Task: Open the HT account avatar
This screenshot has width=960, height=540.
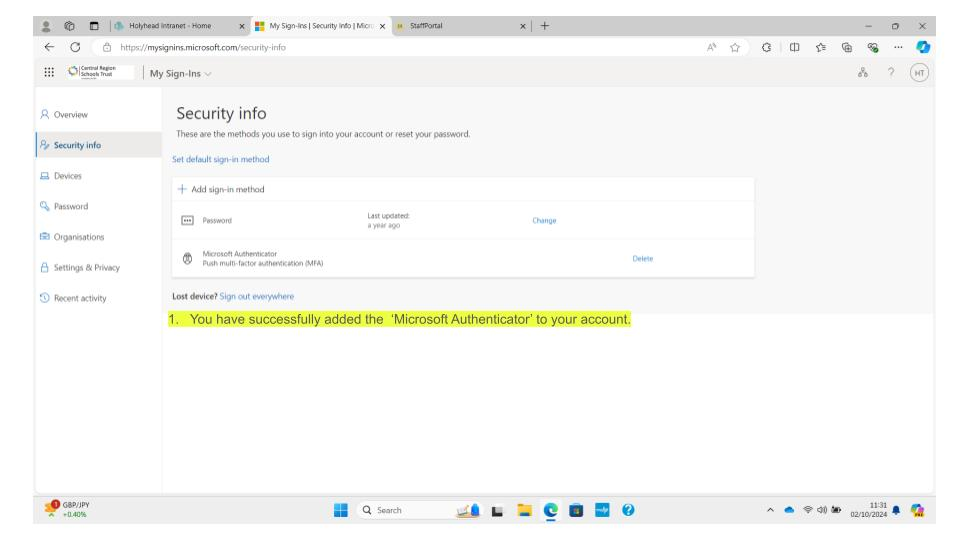Action: pos(919,73)
